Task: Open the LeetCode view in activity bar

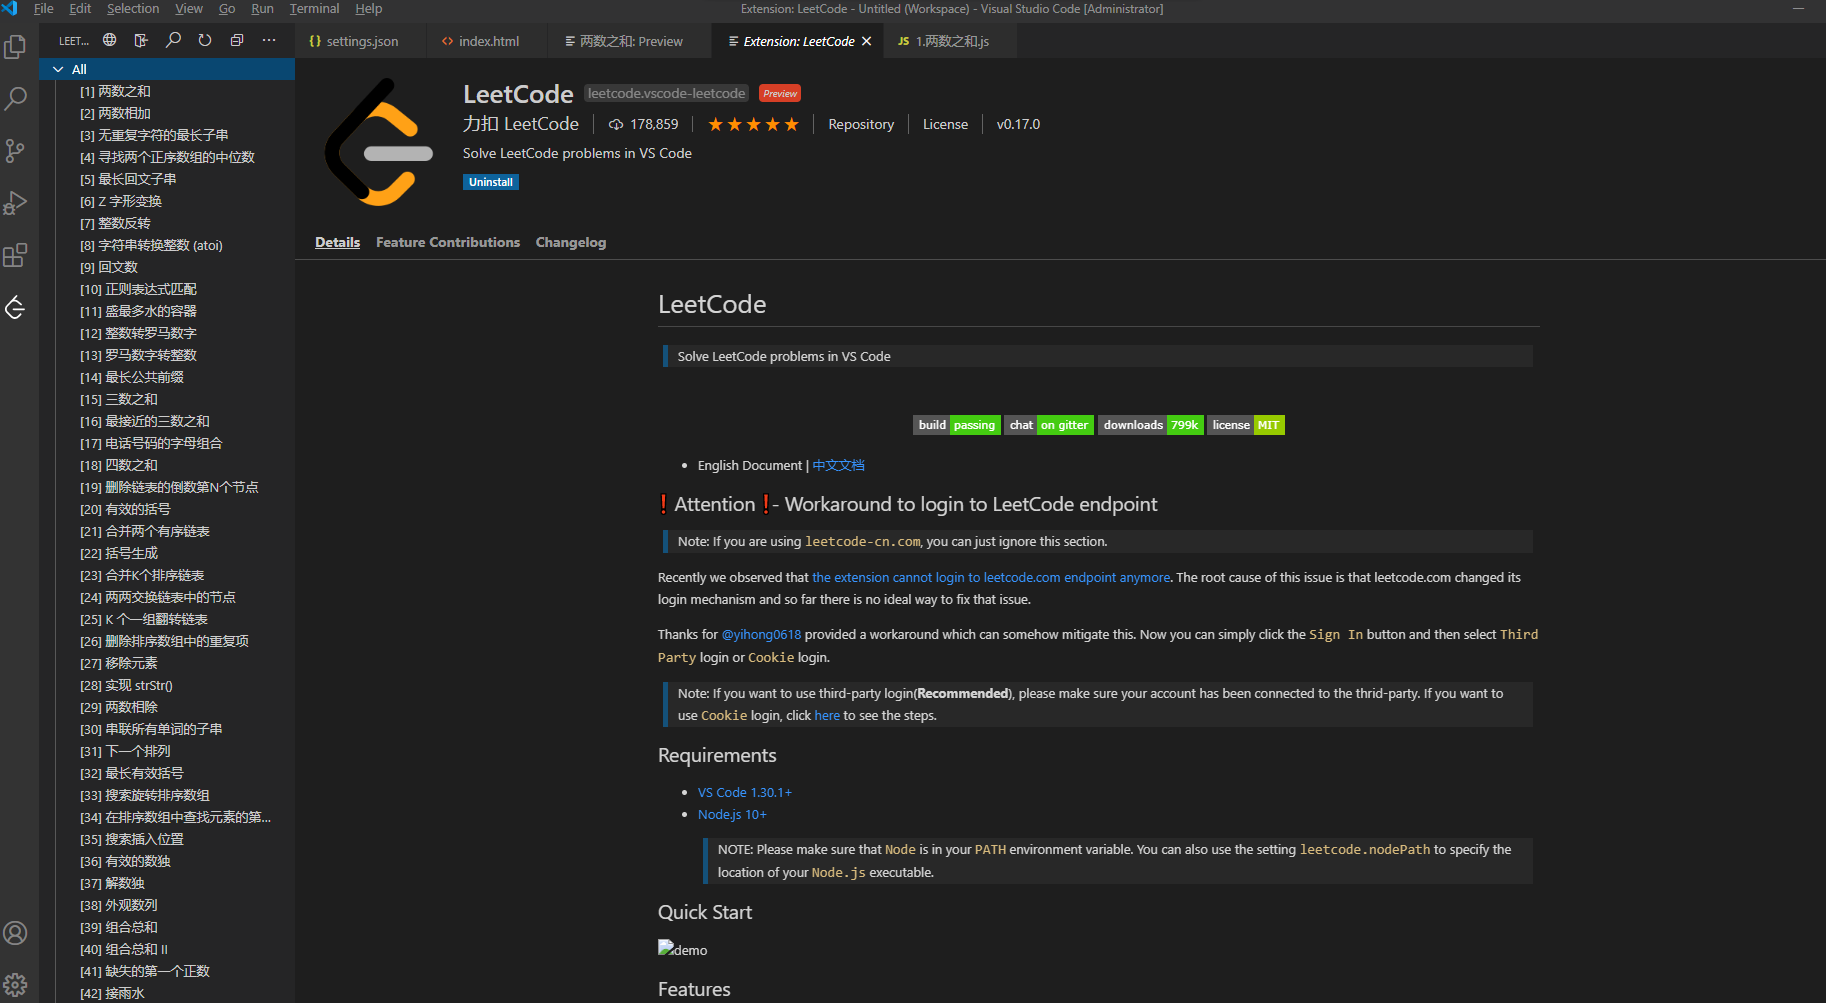Action: coord(16,307)
